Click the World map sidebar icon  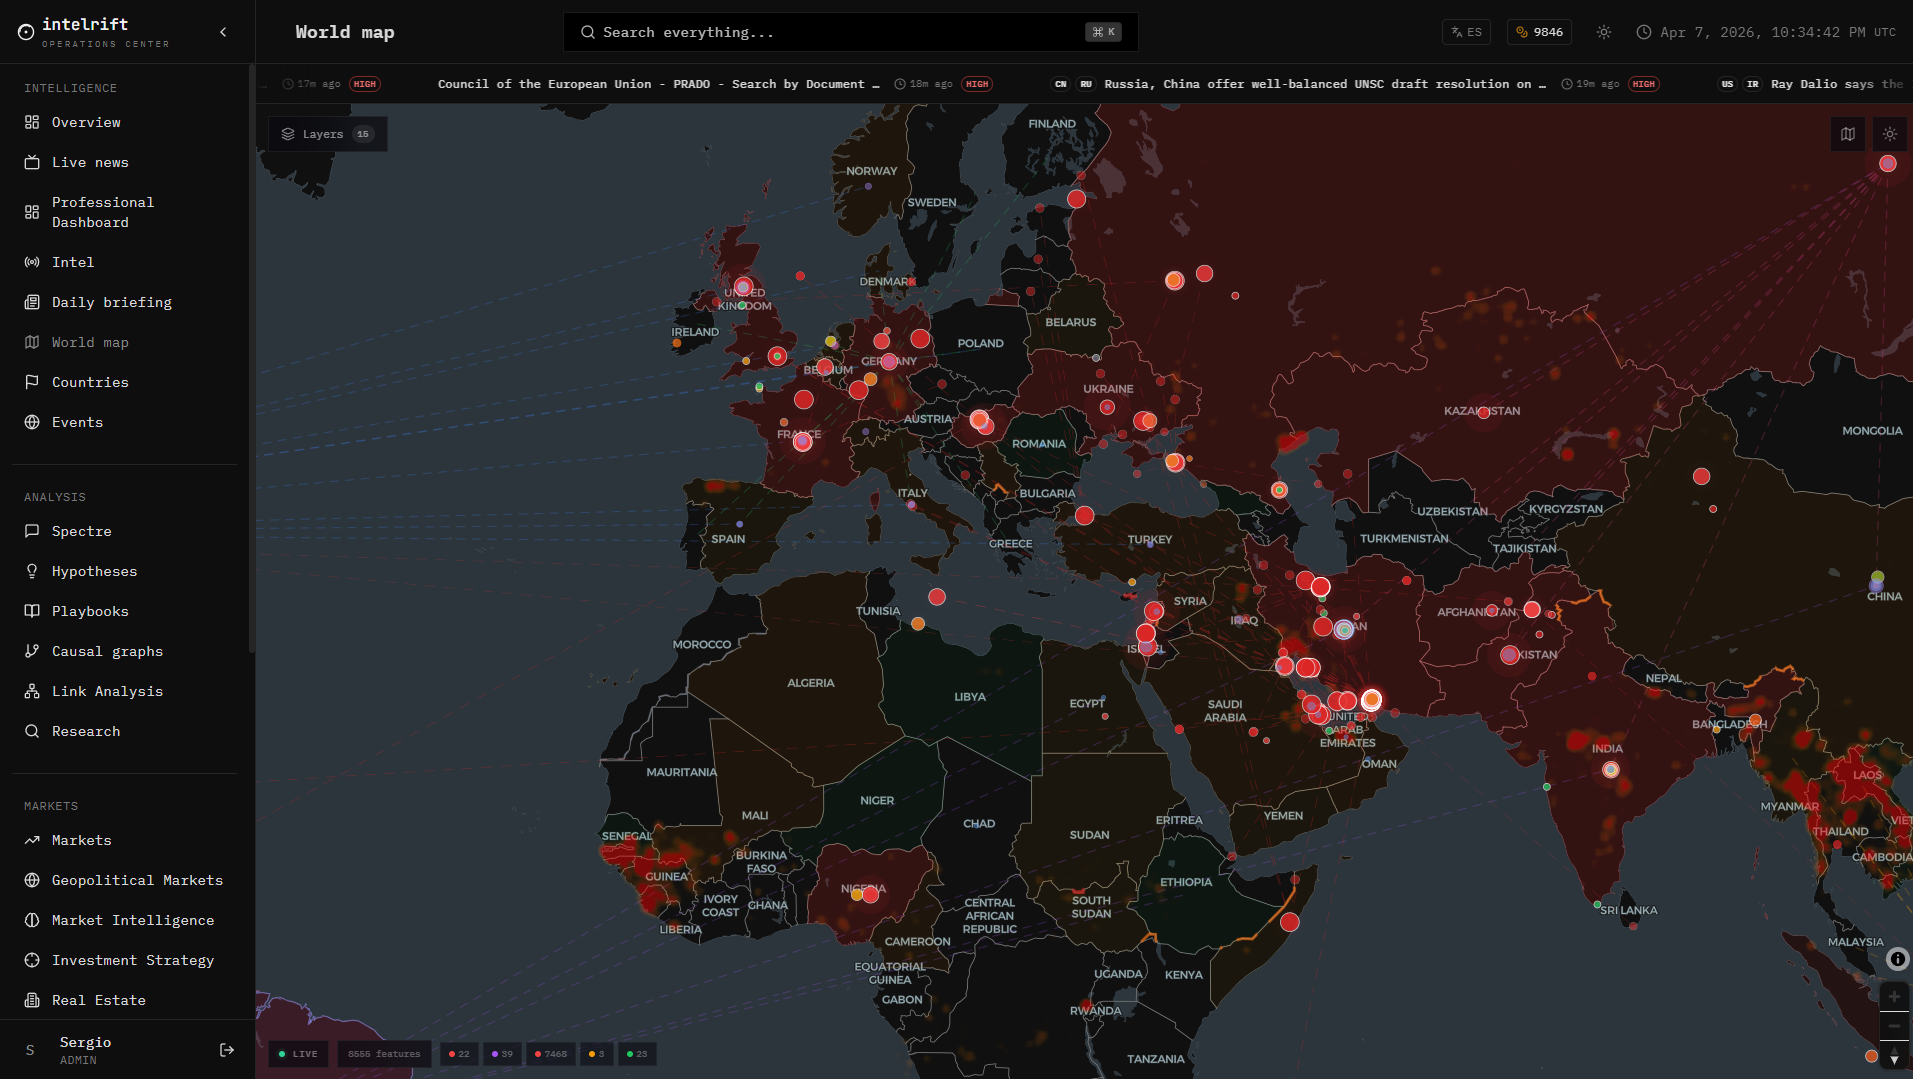(x=32, y=342)
